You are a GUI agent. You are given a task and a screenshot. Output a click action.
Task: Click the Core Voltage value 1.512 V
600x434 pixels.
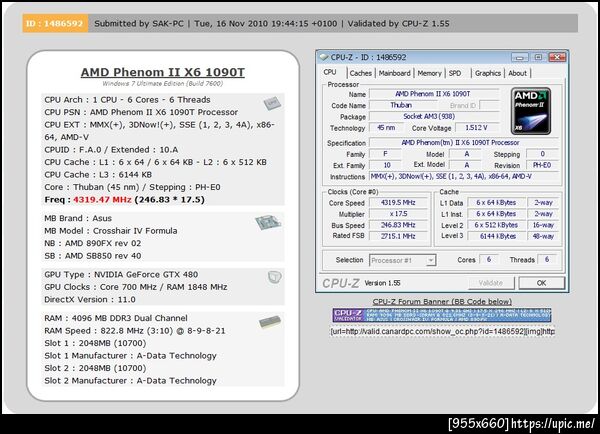point(476,128)
